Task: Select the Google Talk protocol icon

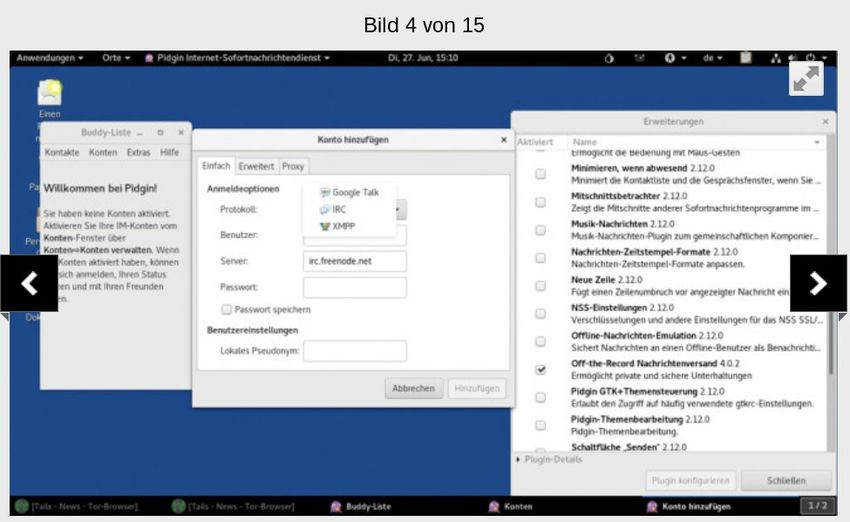Action: coord(325,192)
